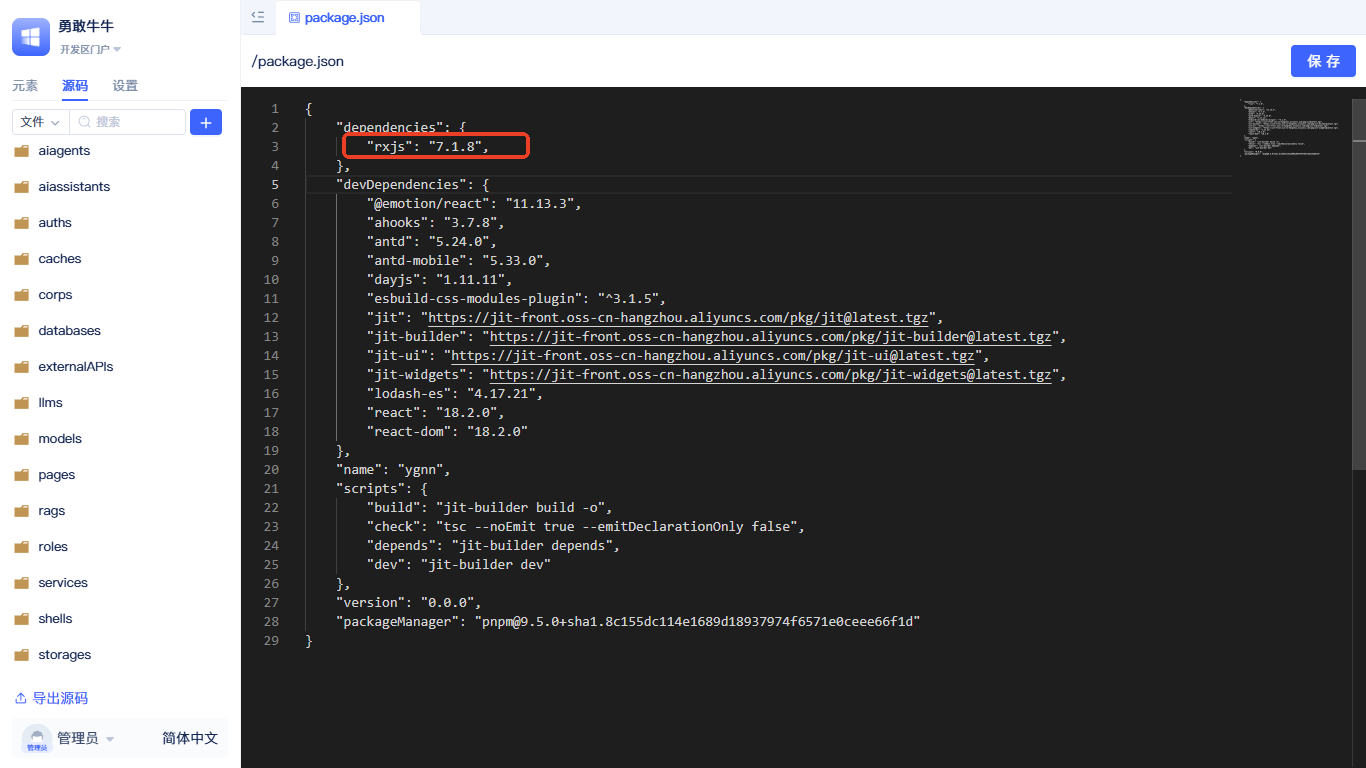
Task: Click the services folder icon
Action: pyautogui.click(x=21, y=583)
